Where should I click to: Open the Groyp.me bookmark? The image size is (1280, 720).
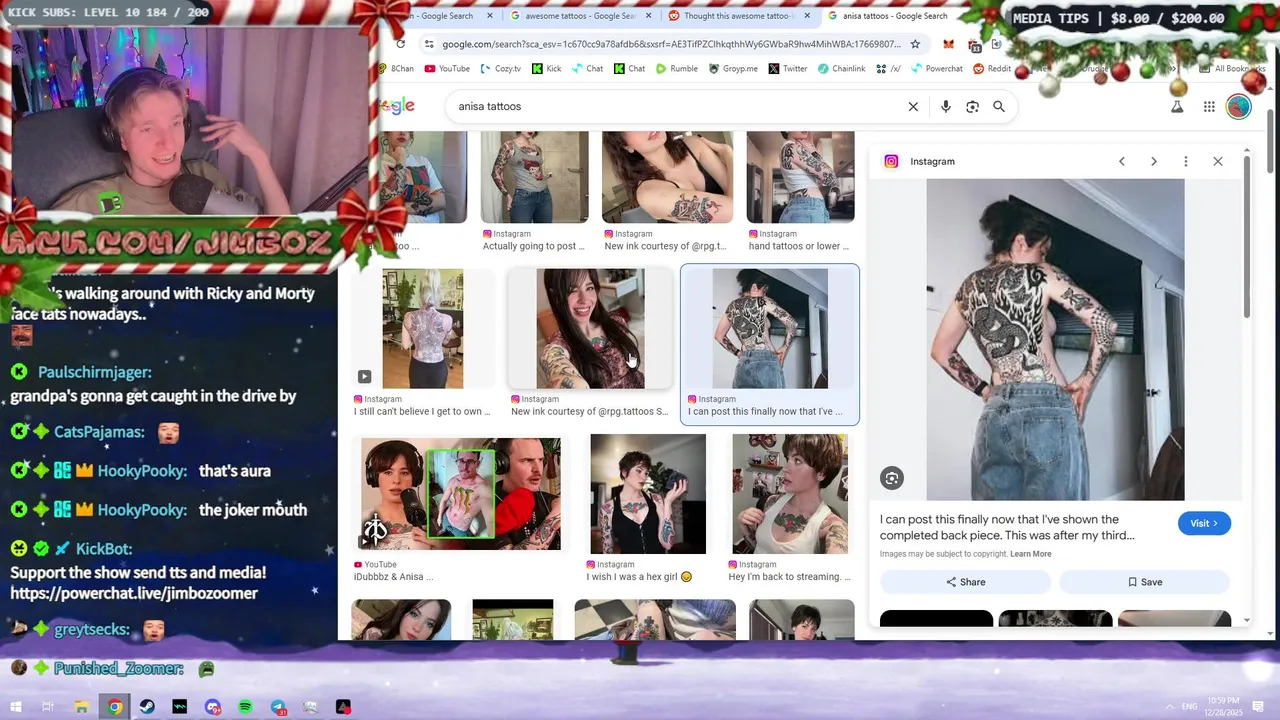(x=733, y=69)
